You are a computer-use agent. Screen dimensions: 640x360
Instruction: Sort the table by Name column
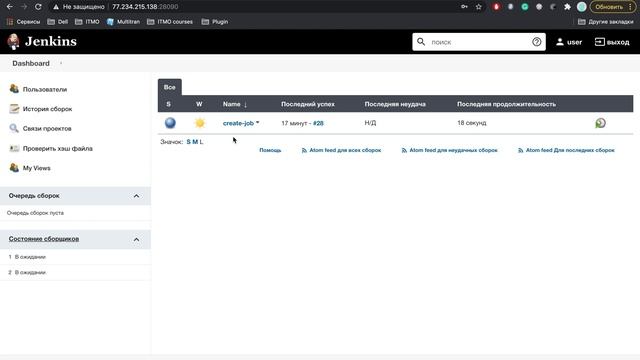(x=235, y=104)
